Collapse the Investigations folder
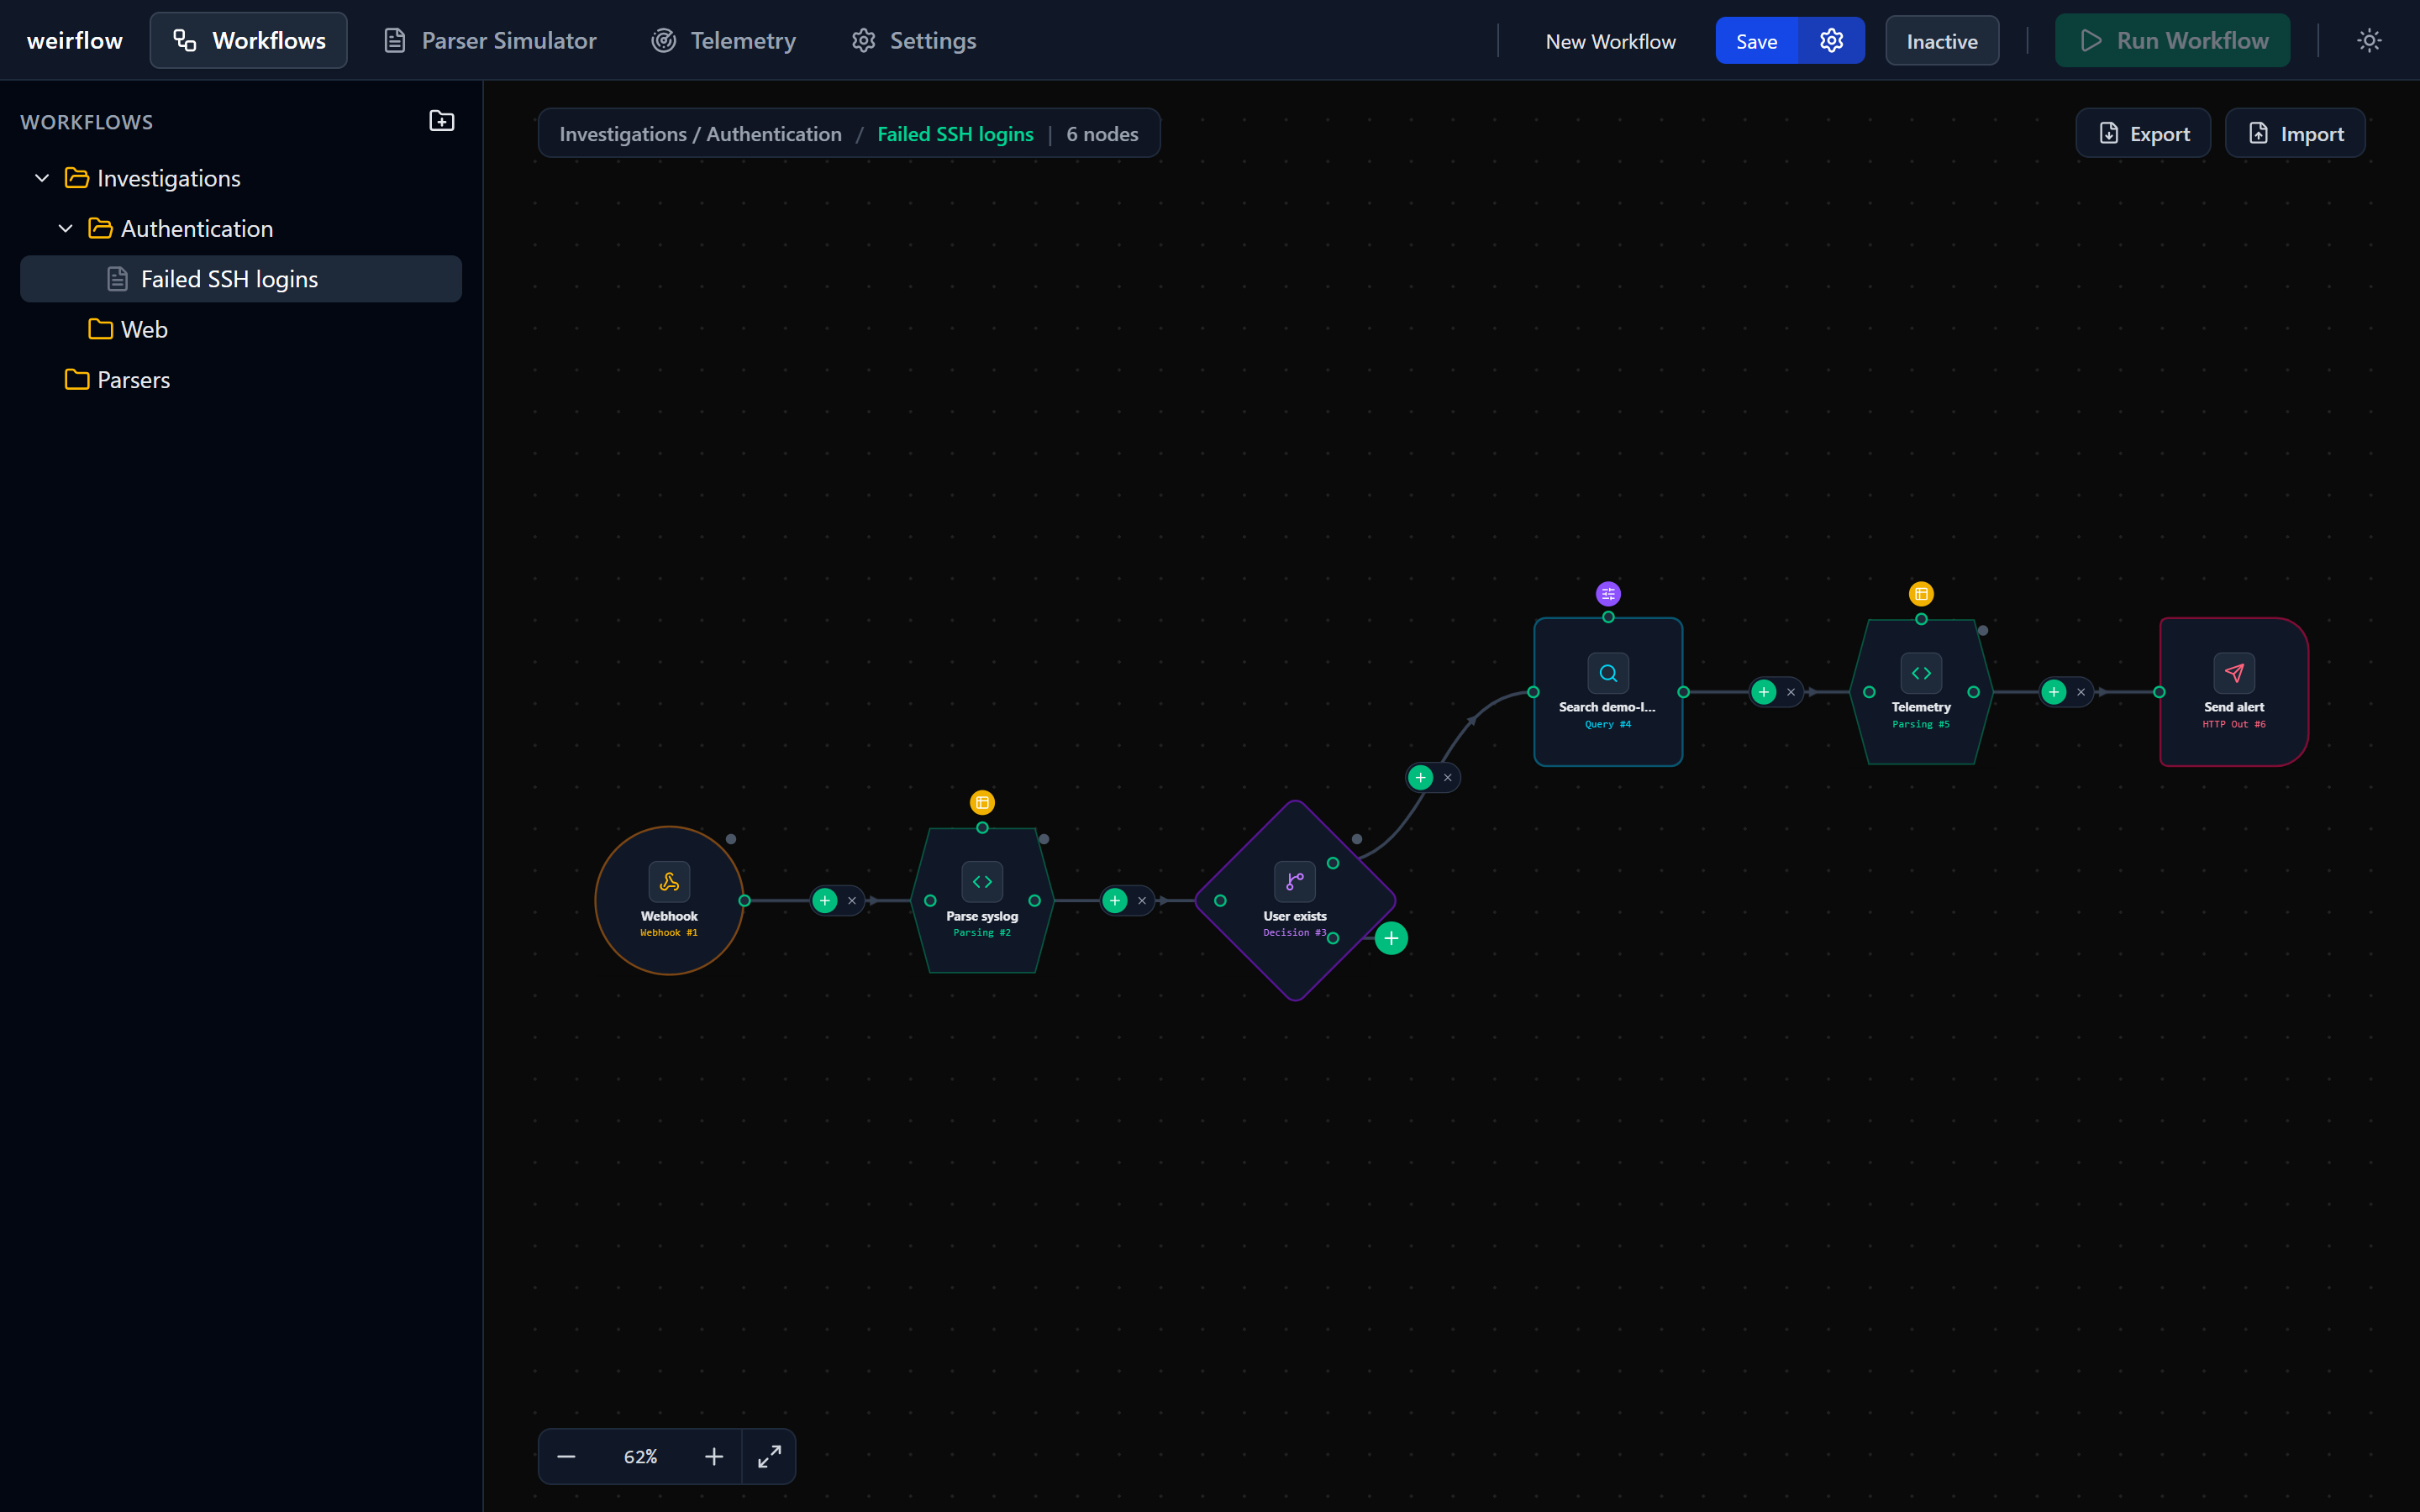 click(42, 178)
